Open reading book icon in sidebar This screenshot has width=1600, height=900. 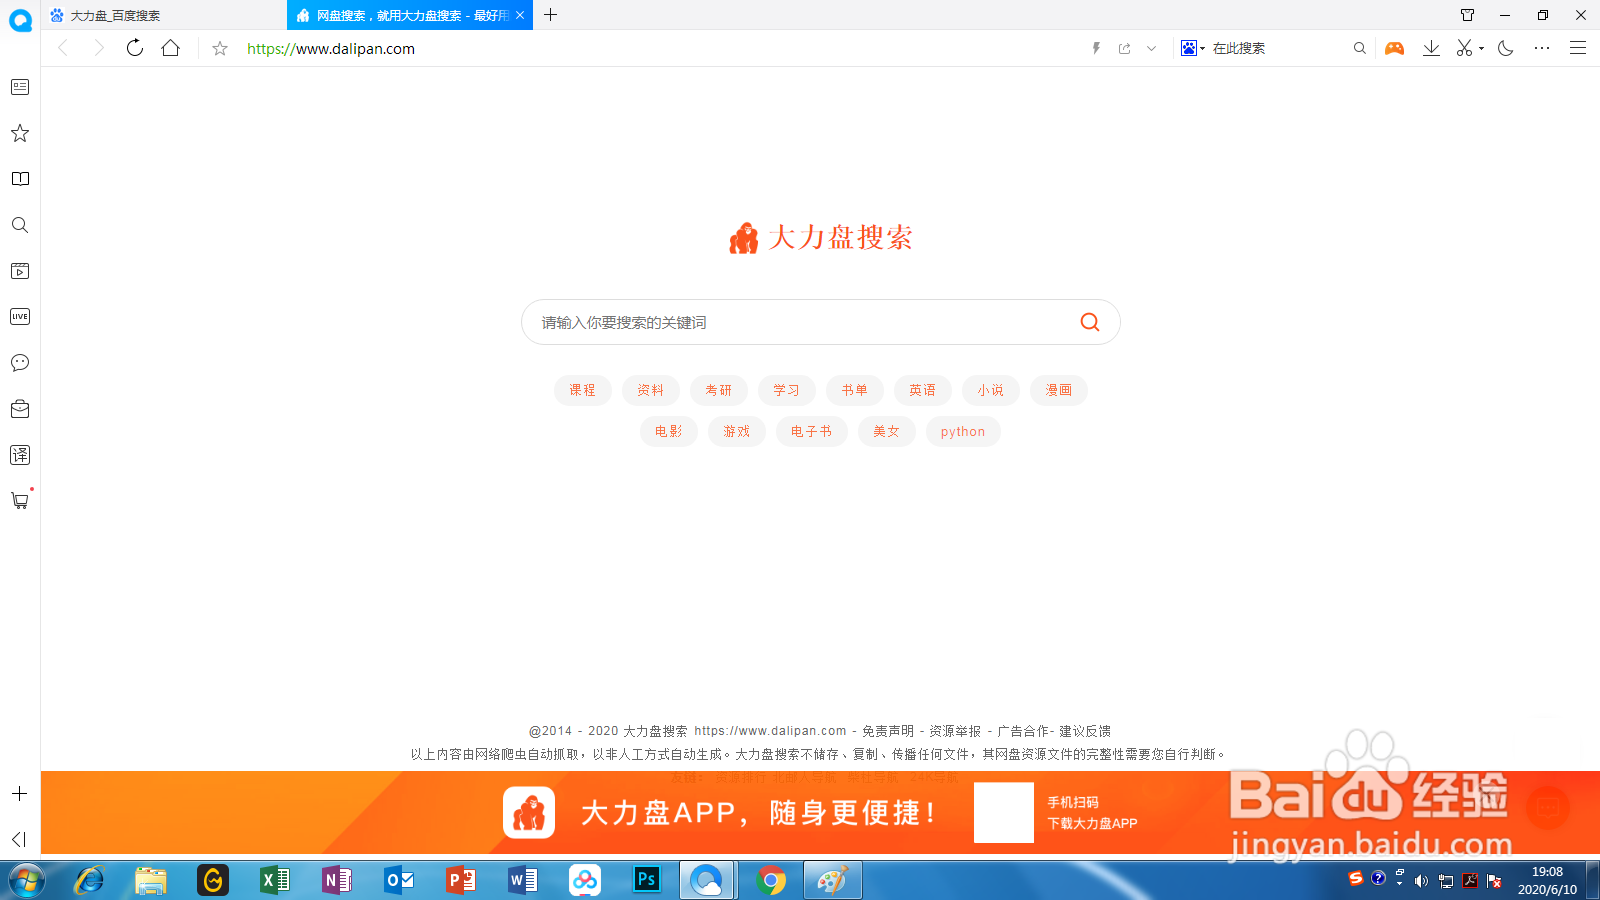tap(20, 179)
